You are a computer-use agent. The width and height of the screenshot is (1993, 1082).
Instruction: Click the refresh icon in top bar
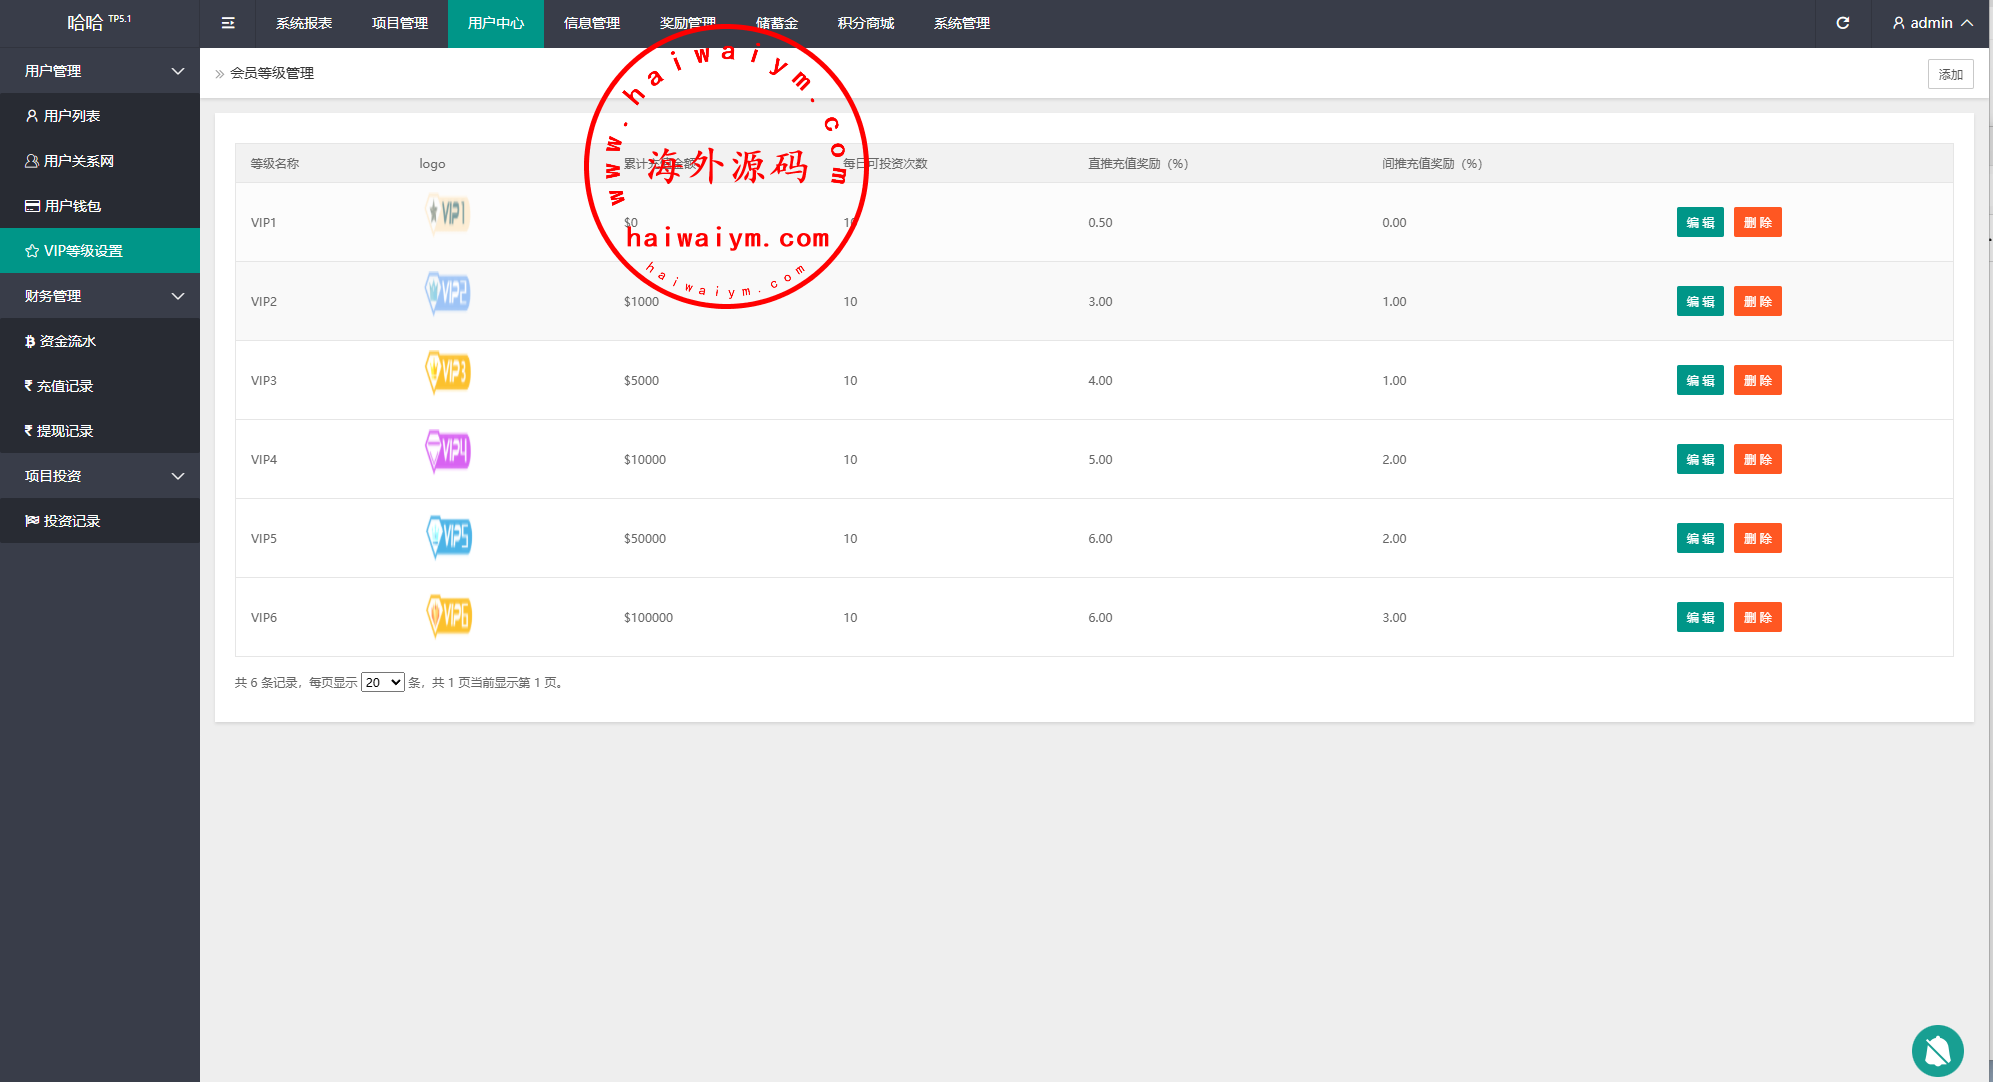pyautogui.click(x=1842, y=23)
